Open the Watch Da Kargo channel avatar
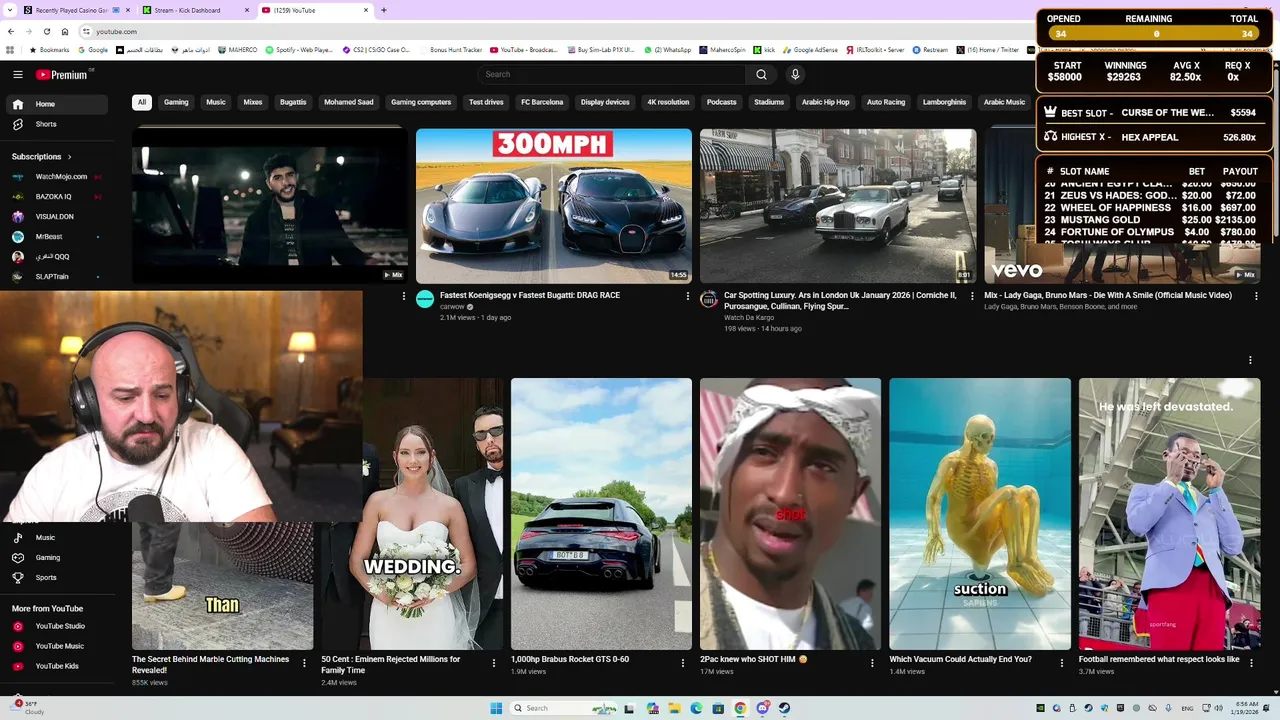This screenshot has width=1280, height=720. point(709,299)
